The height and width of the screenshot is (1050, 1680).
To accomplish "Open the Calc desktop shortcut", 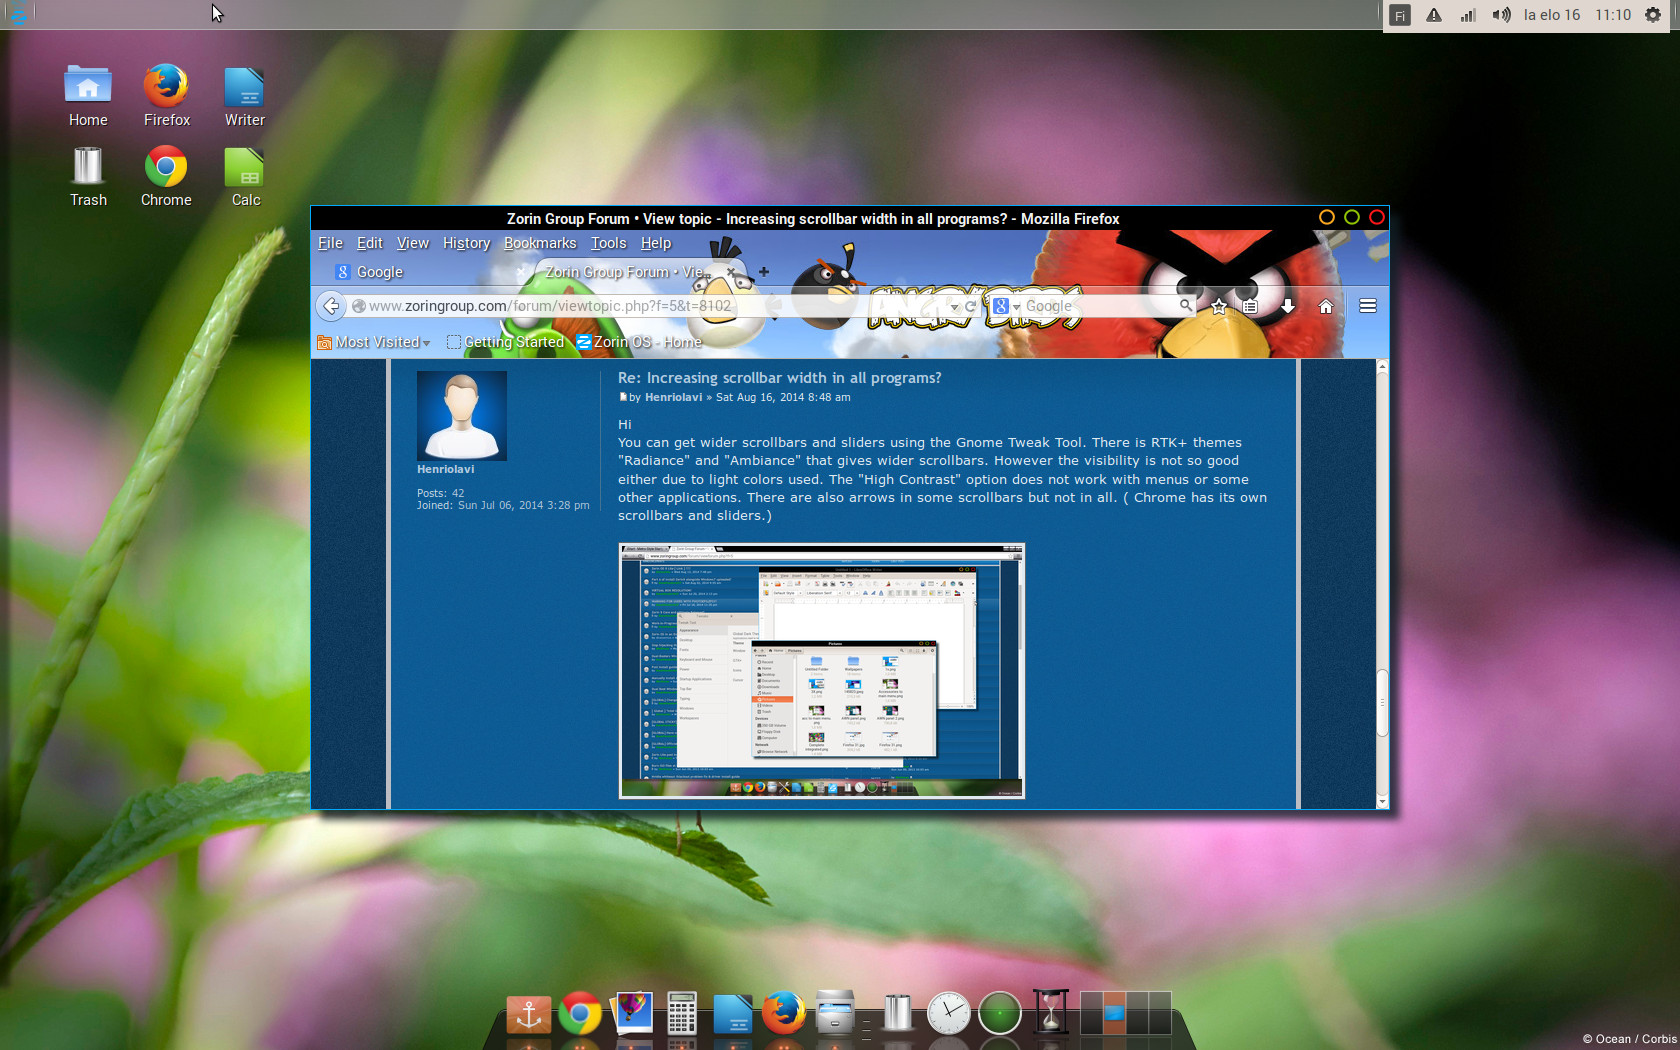I will coord(245,177).
